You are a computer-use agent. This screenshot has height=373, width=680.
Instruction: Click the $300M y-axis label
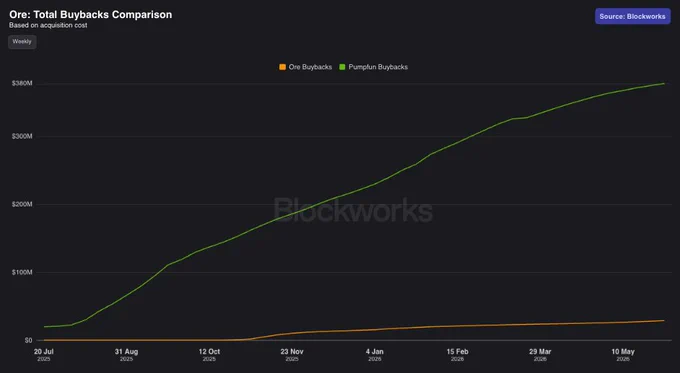[22, 136]
